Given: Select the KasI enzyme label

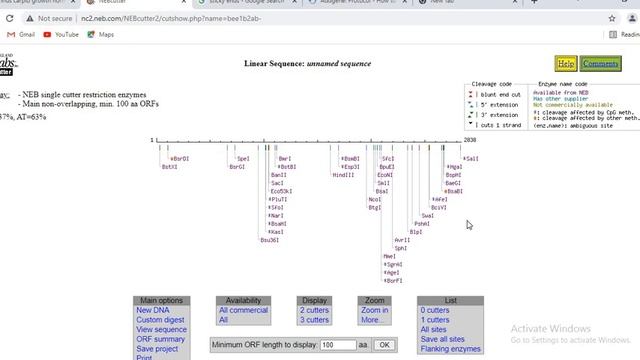Looking at the screenshot, I should pos(277,232).
